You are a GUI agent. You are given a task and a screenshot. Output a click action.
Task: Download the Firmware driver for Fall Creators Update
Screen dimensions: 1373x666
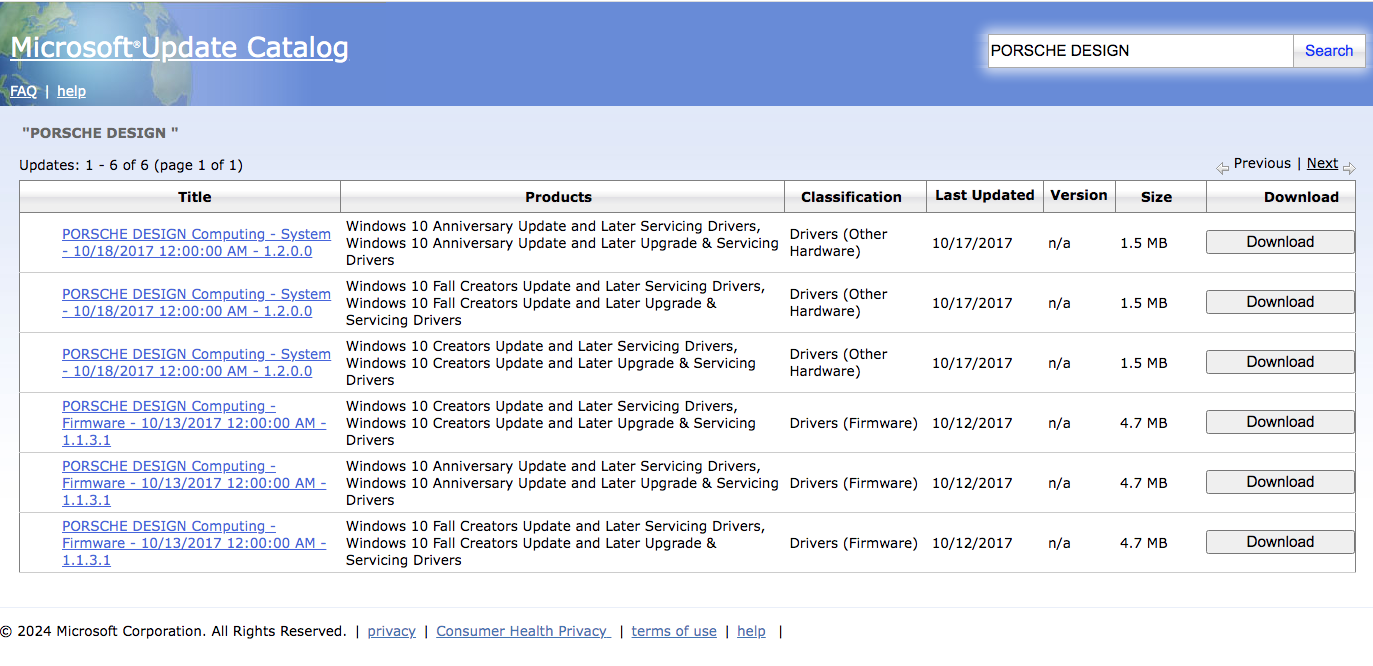click(x=1280, y=542)
